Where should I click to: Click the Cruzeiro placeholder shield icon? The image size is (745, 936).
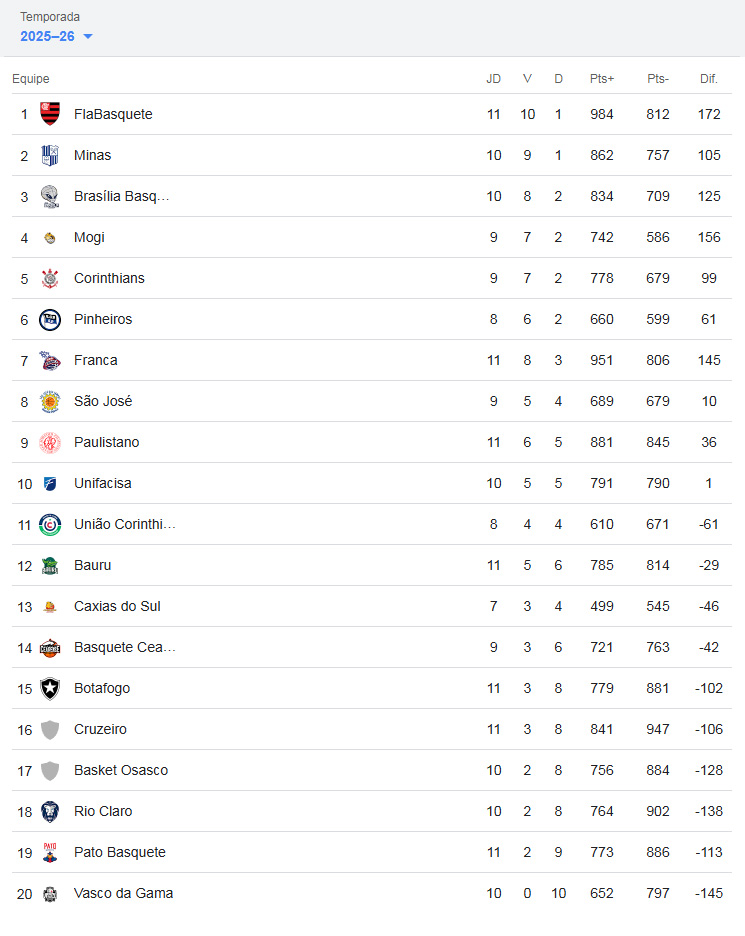pos(50,729)
